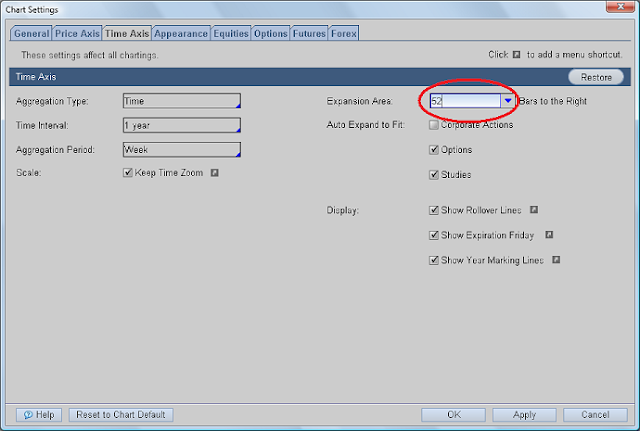Screen dimensions: 640x431
Task: Disable Show Year Marking Lines
Action: coord(434,260)
